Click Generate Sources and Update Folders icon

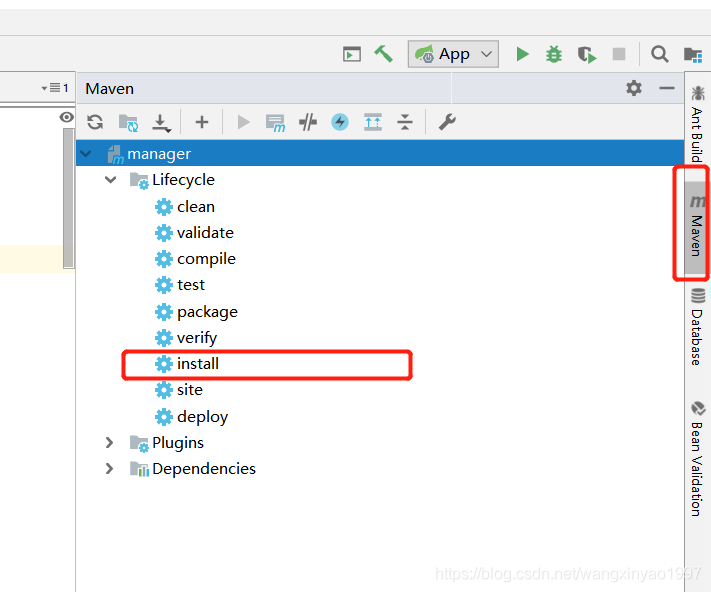128,122
